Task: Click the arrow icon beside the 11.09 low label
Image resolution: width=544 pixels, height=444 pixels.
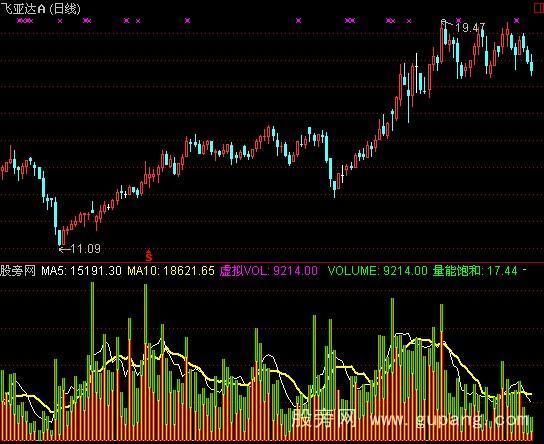Action: tap(64, 249)
